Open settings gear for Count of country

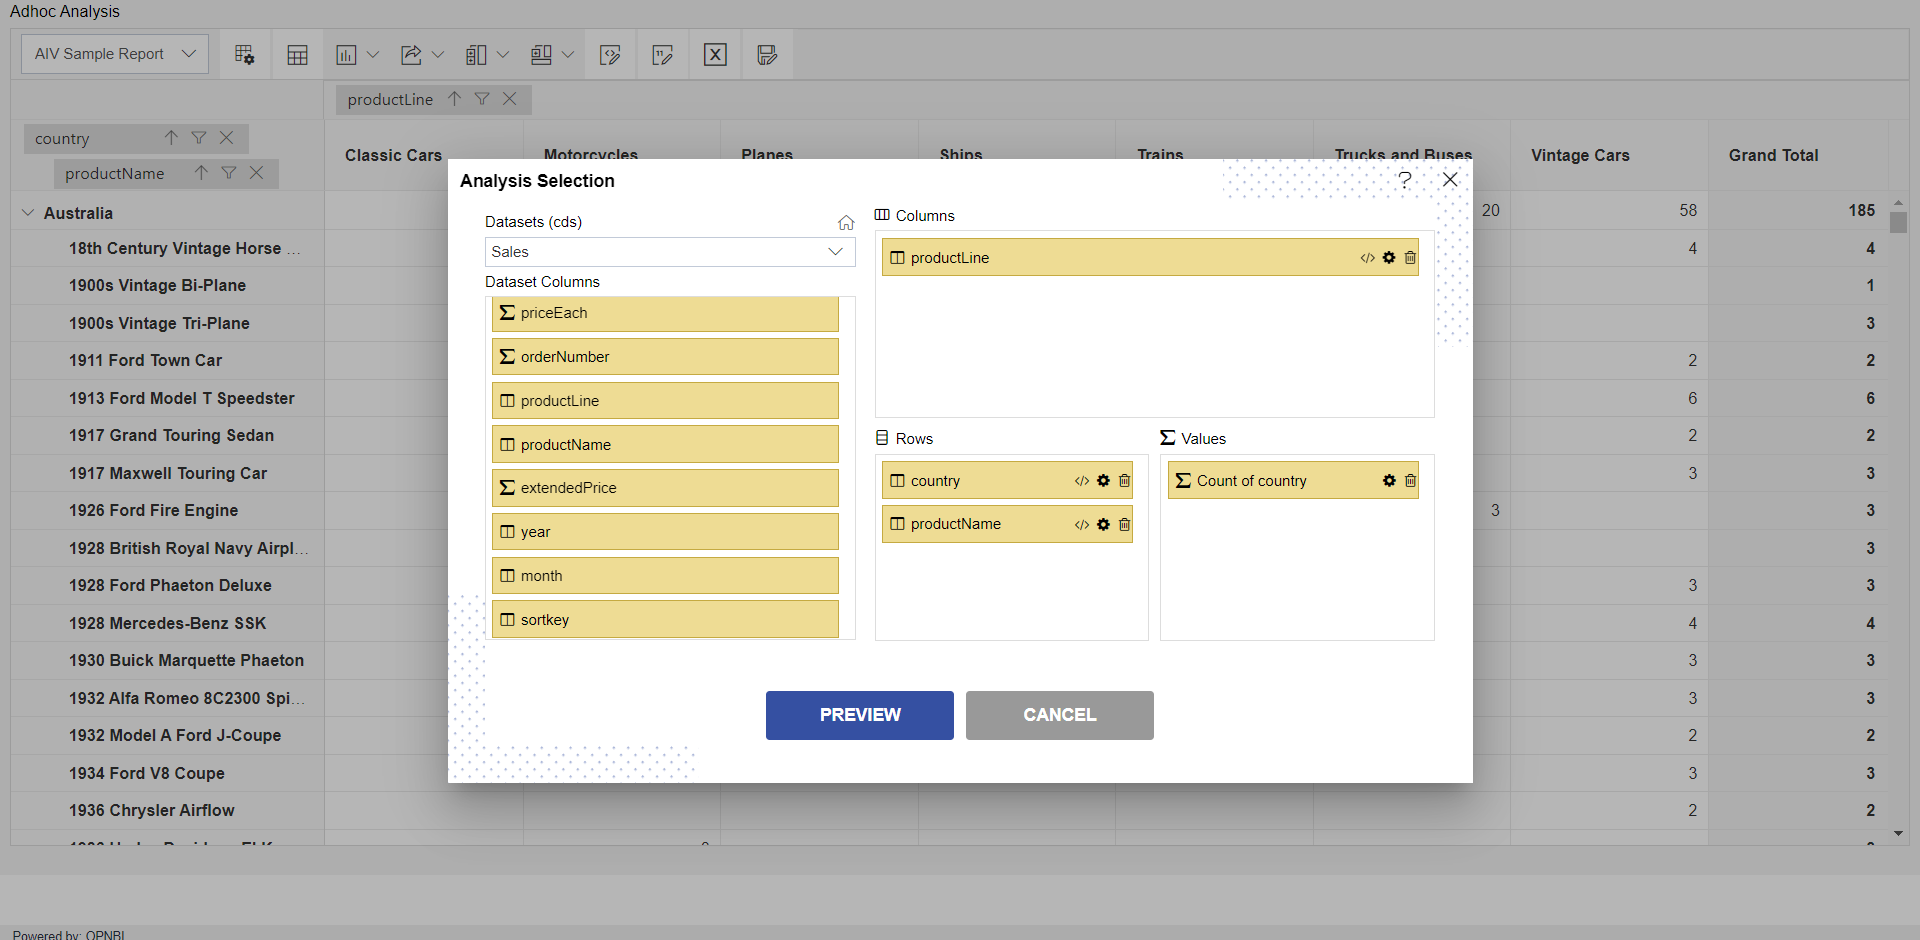[x=1389, y=481]
